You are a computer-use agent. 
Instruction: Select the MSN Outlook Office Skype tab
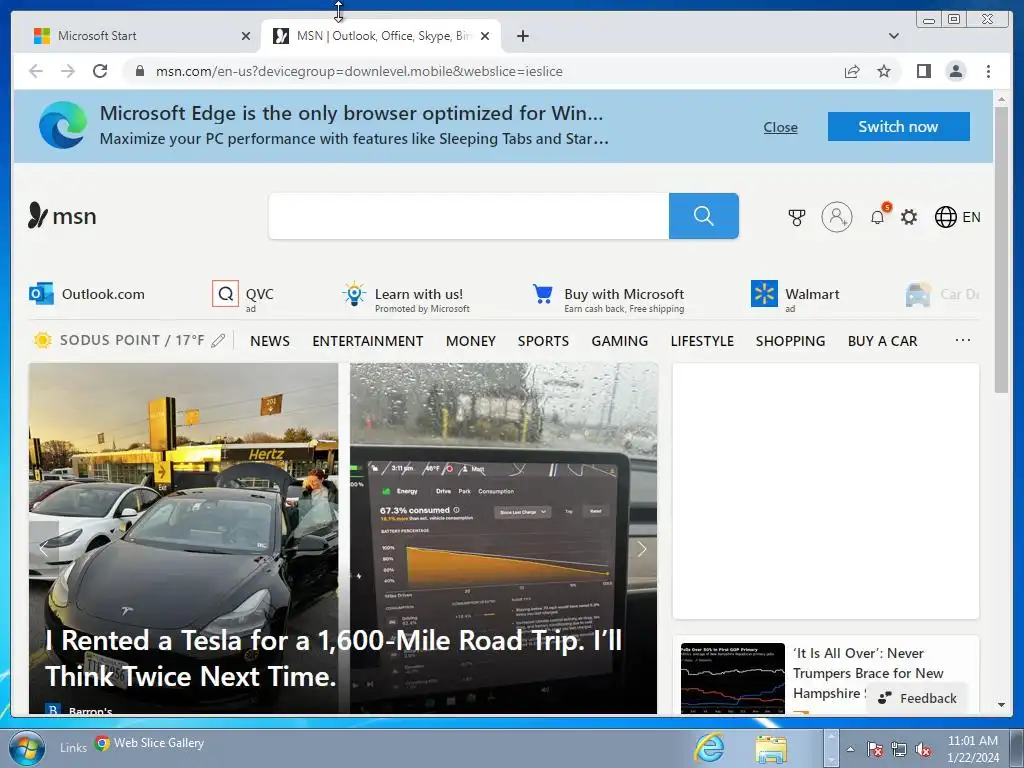click(x=379, y=36)
